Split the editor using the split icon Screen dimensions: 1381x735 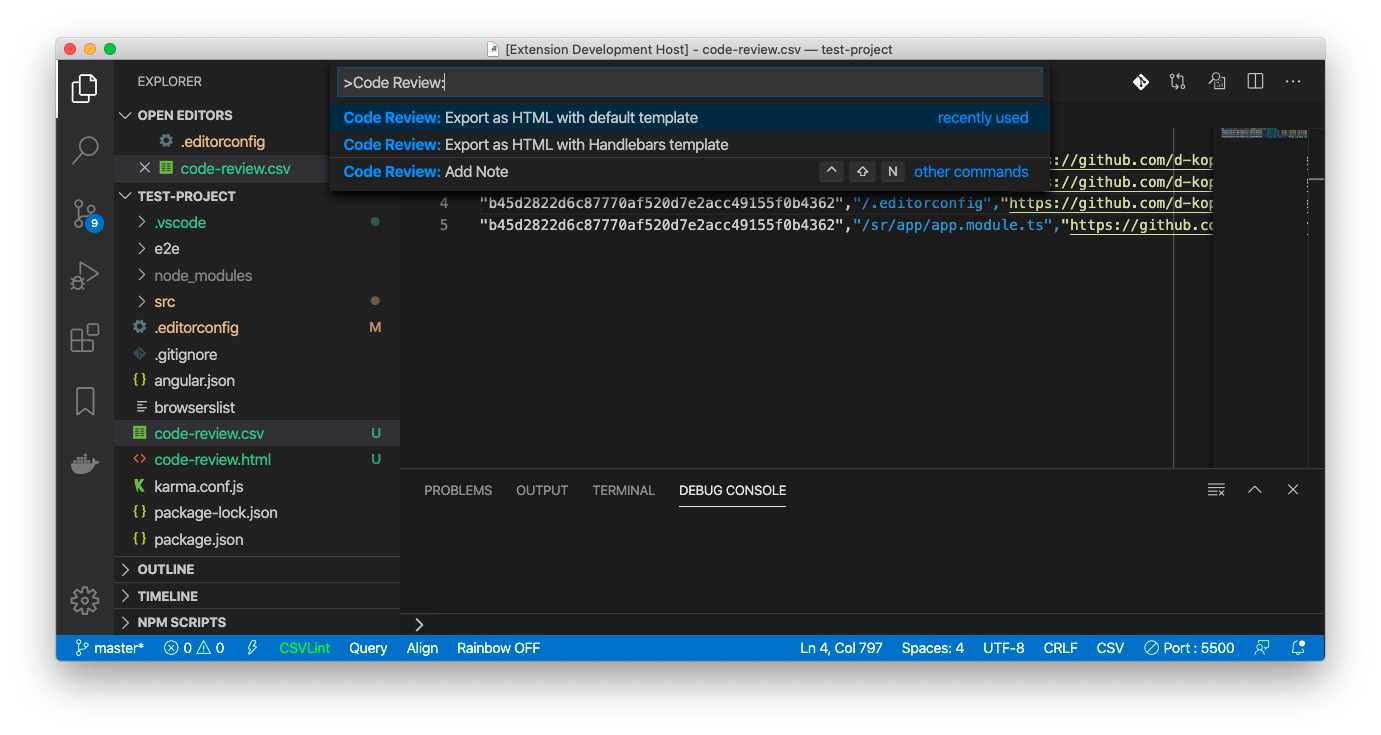point(1255,81)
